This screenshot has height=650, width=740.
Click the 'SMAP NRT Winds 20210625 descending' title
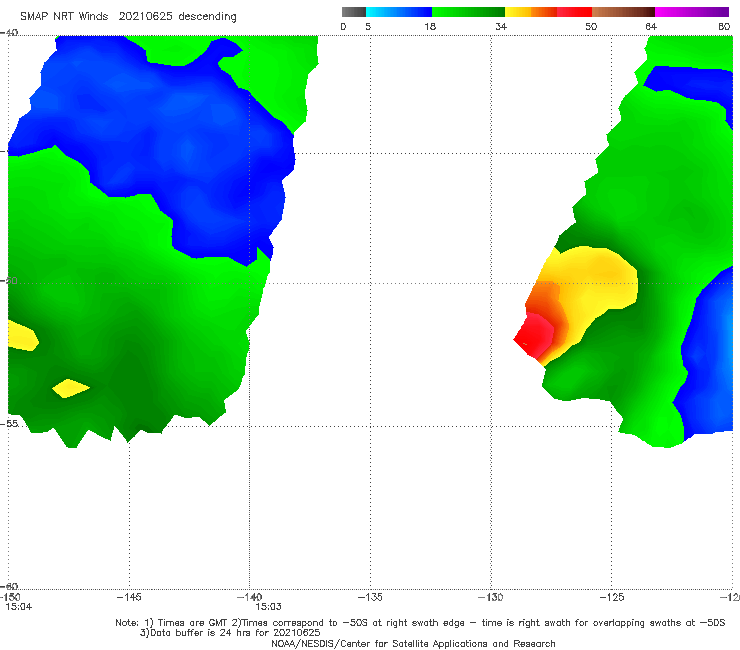click(128, 16)
